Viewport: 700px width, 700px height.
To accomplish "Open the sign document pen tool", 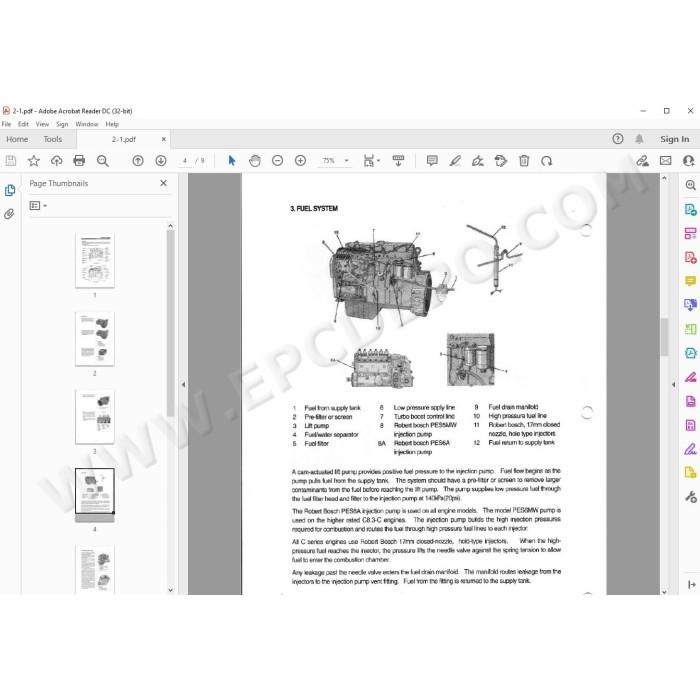I will pyautogui.click(x=478, y=161).
